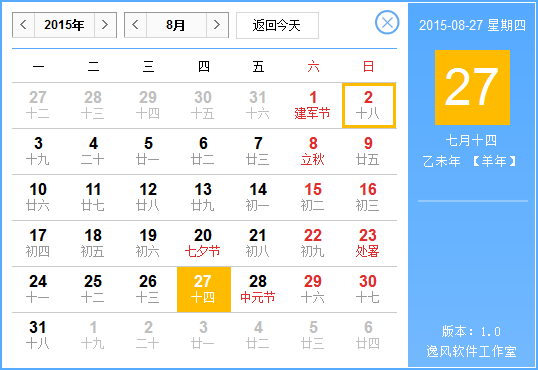The image size is (538, 370).
Task: Select August 18 初五
Action: pos(93,243)
